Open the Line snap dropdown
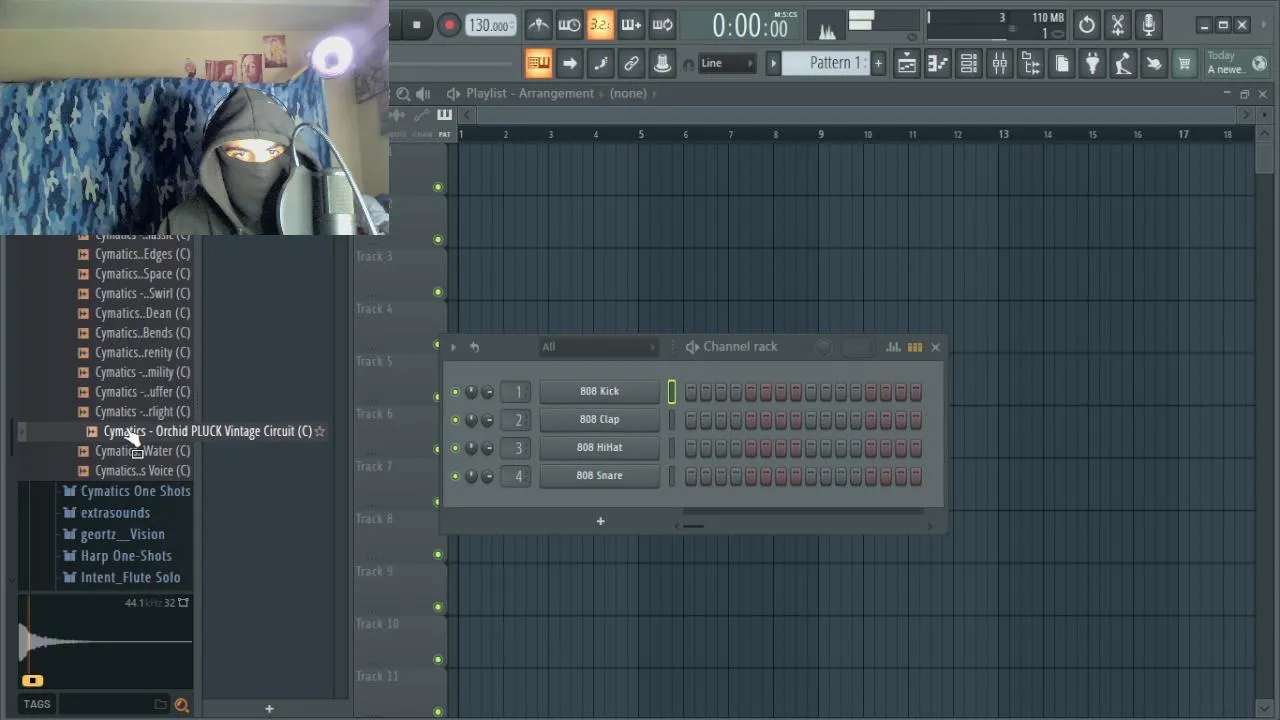1280x720 pixels. tap(727, 63)
